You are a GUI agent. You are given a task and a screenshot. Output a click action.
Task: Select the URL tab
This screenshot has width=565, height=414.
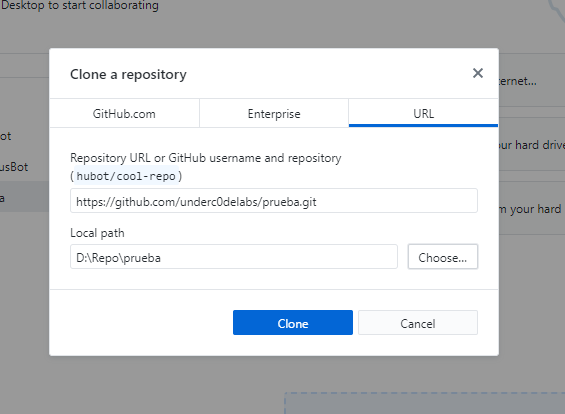[x=423, y=113]
